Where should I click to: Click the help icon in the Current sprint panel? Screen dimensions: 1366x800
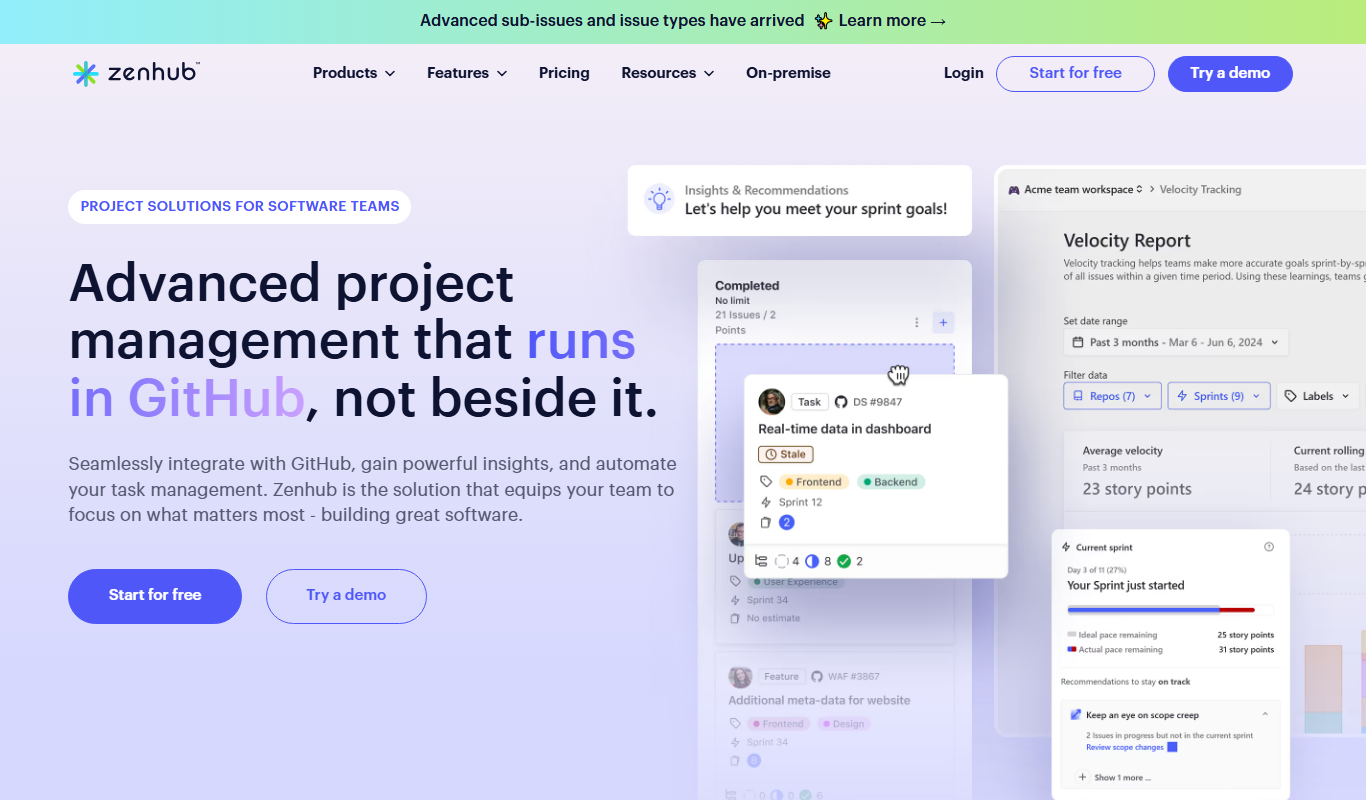point(1269,547)
